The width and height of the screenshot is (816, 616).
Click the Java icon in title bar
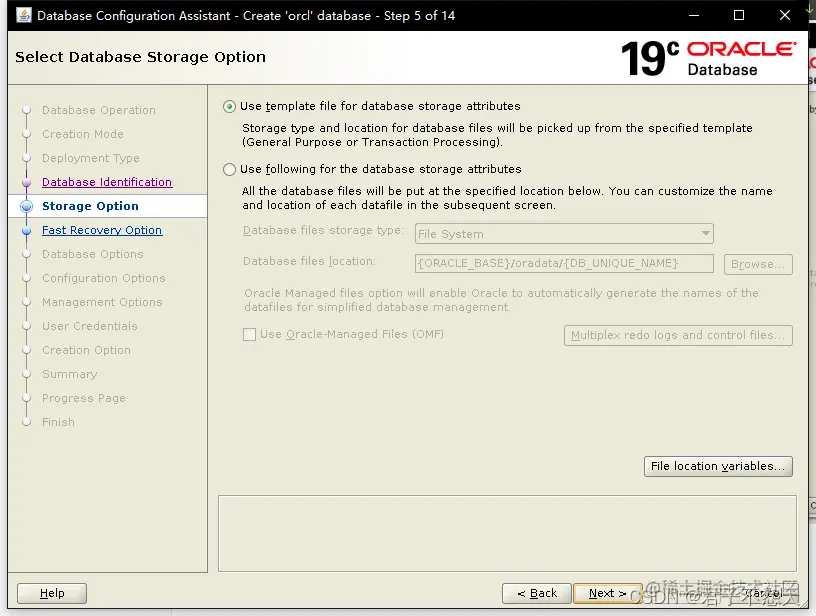click(x=24, y=15)
